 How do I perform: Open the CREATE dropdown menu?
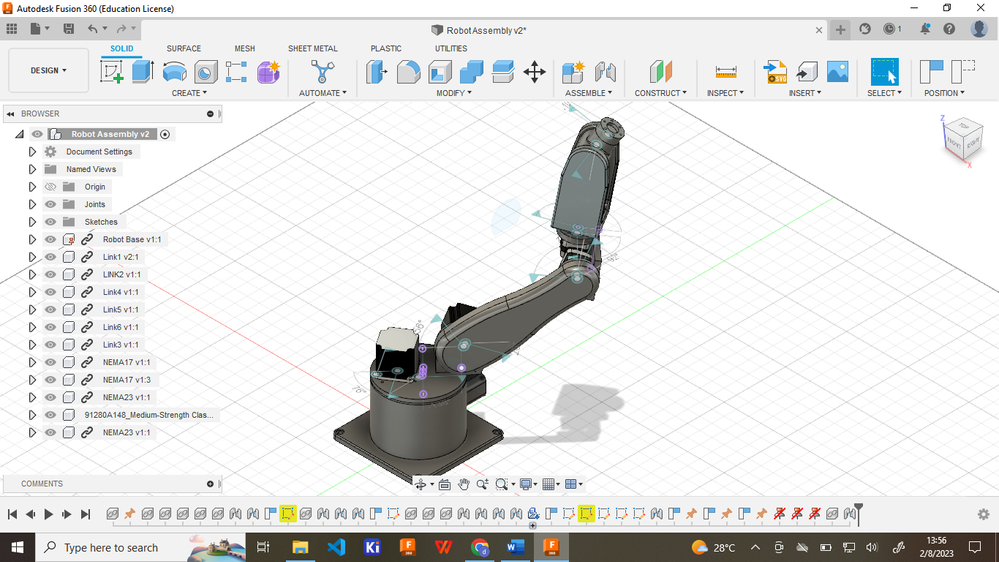(x=189, y=93)
